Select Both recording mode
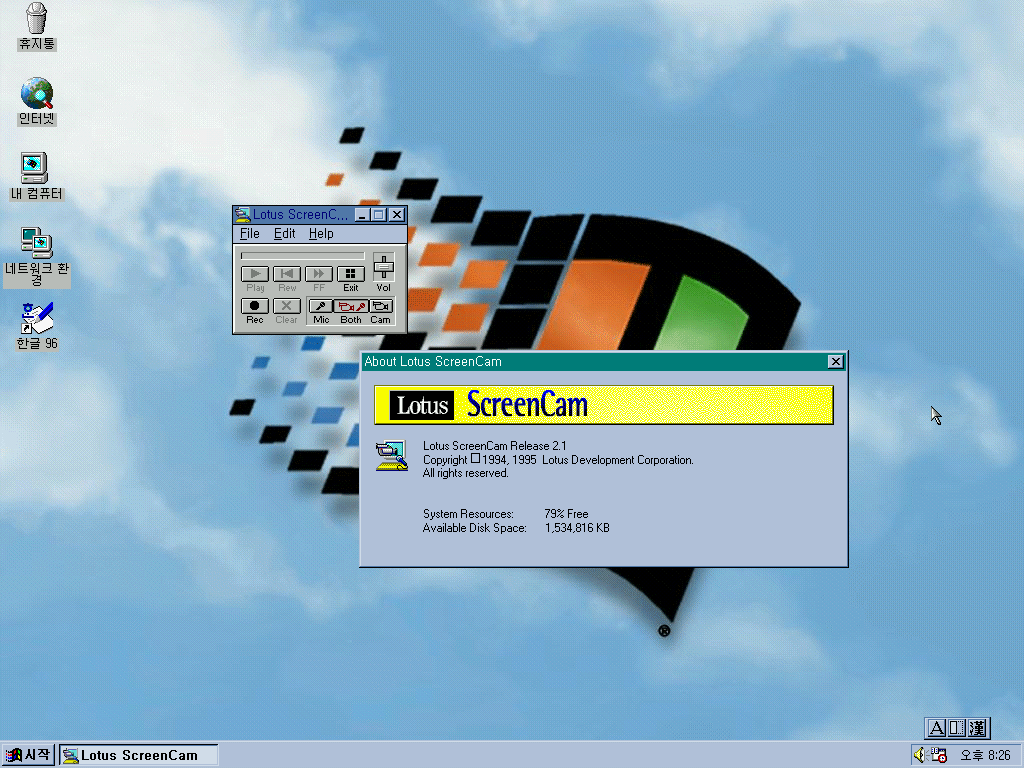The height and width of the screenshot is (768, 1024). (x=351, y=306)
